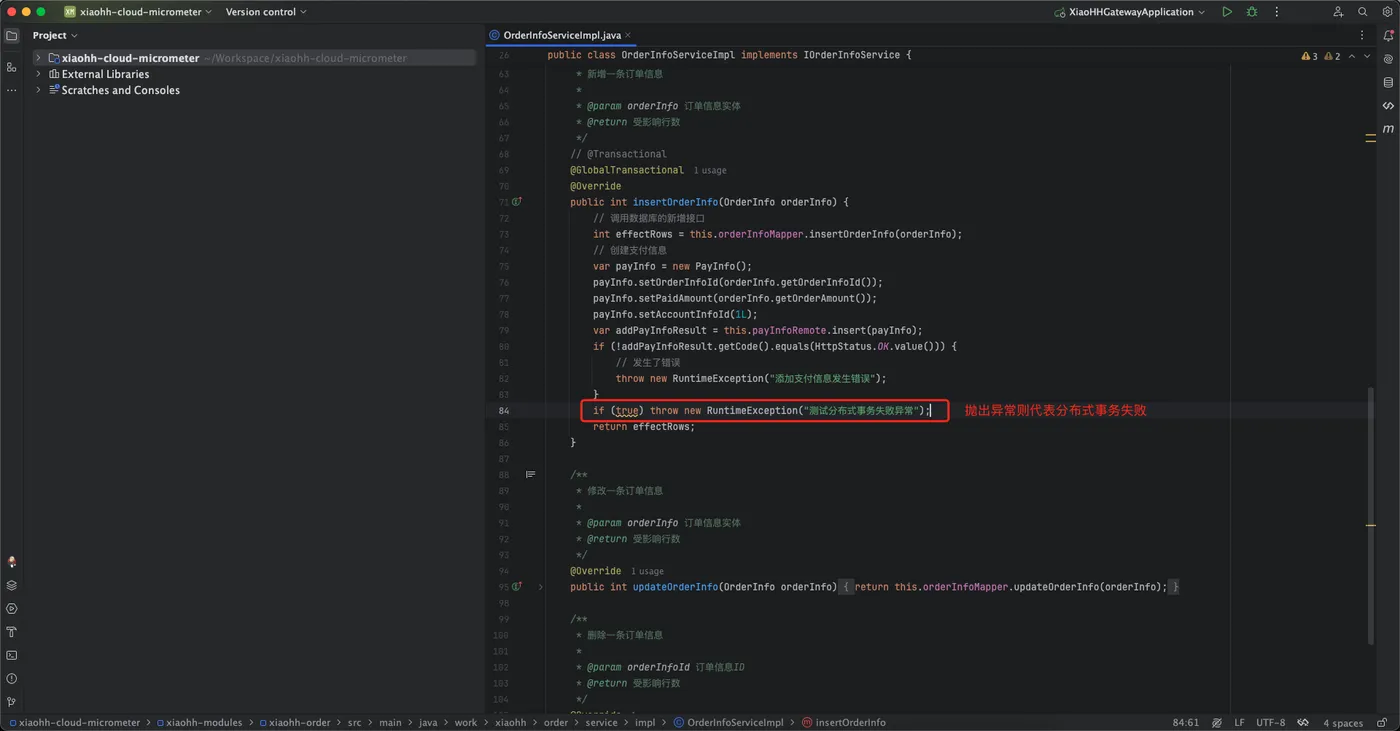The image size is (1400, 731).
Task: Click gutter override icon on line 95
Action: [517, 587]
